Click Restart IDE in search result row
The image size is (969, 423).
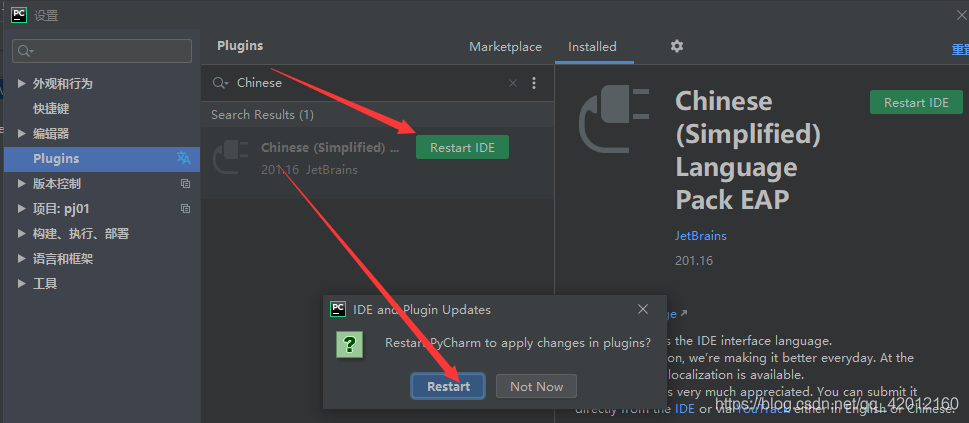point(462,148)
